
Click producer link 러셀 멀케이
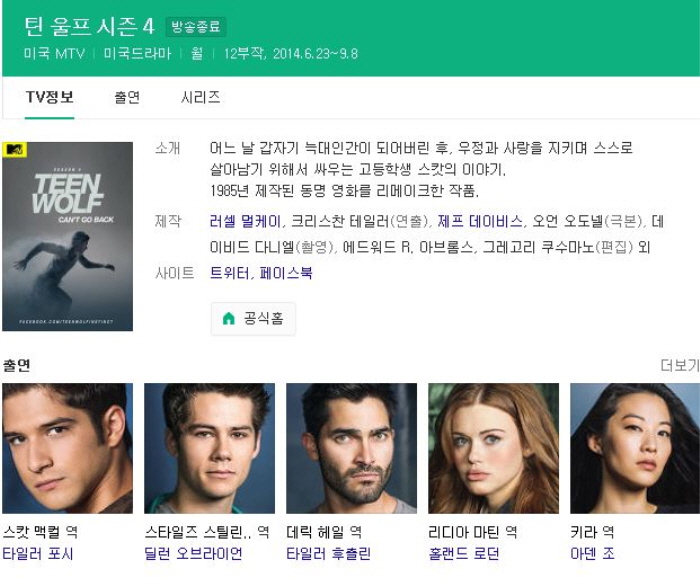tap(246, 221)
